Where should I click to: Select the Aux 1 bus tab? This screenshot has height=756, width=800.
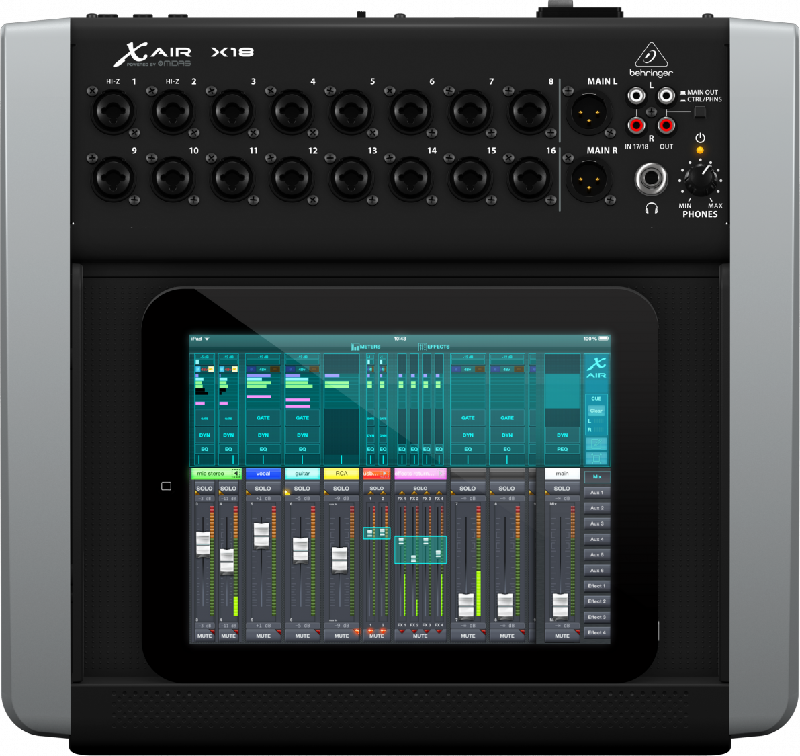point(596,492)
